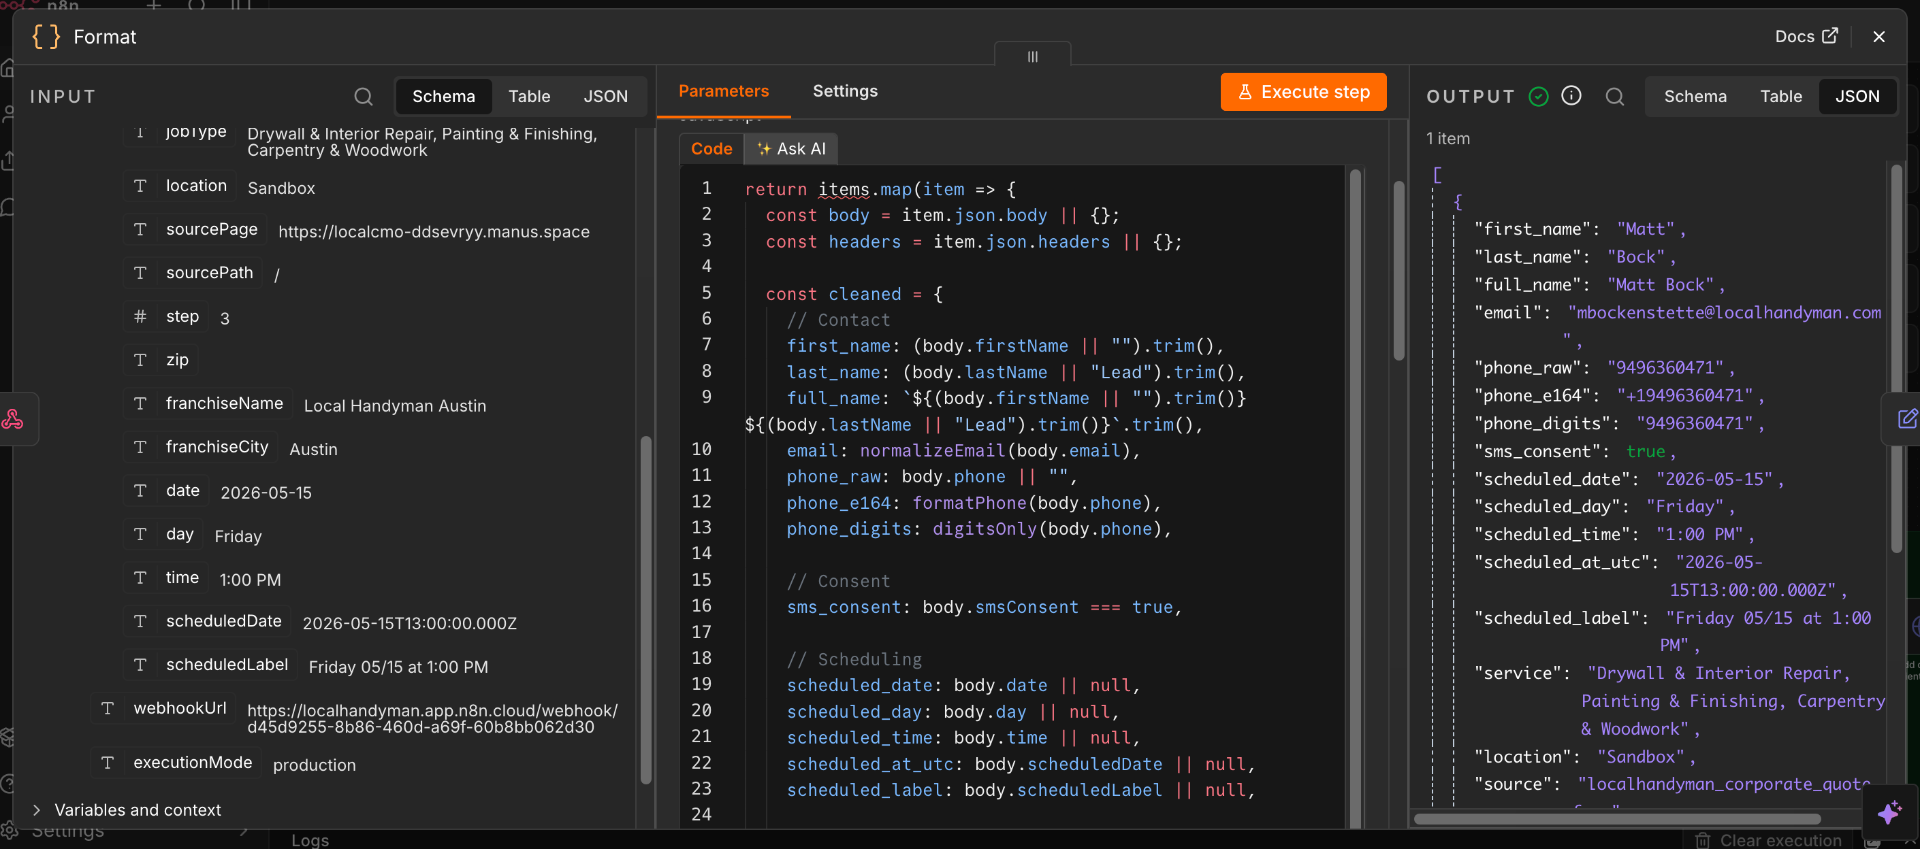
Task: Click the output "scheduled_day" key
Action: [1548, 507]
